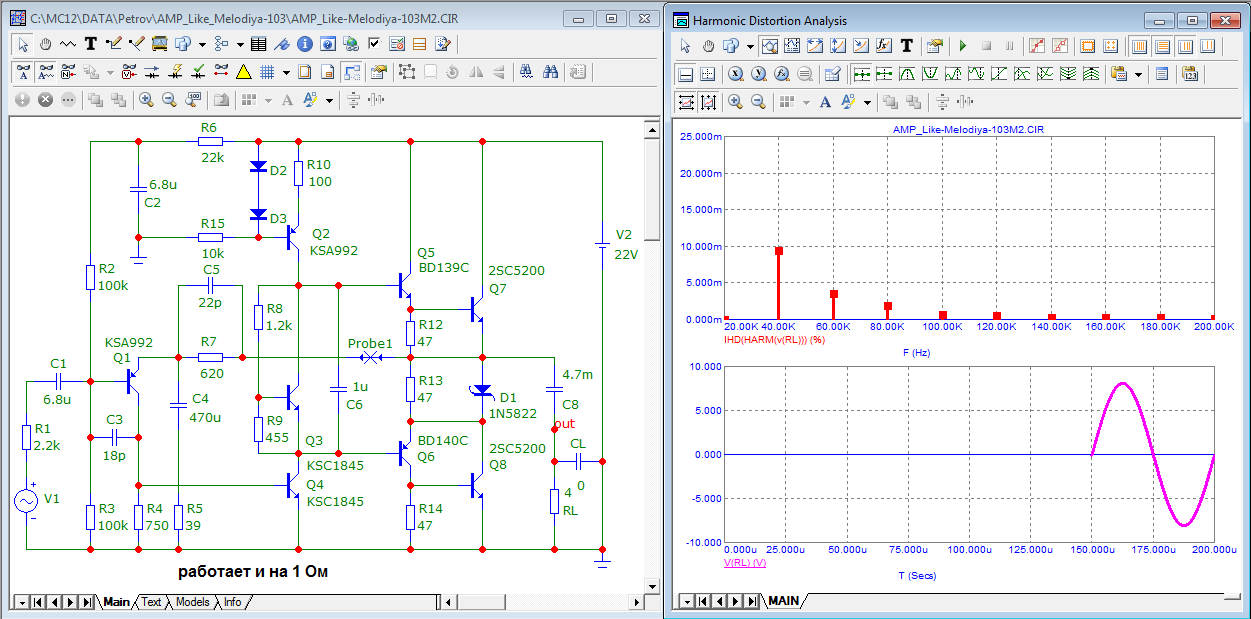The width and height of the screenshot is (1251, 619).
Task: Zoom in on the schematic with magnifier plus
Action: point(146,100)
